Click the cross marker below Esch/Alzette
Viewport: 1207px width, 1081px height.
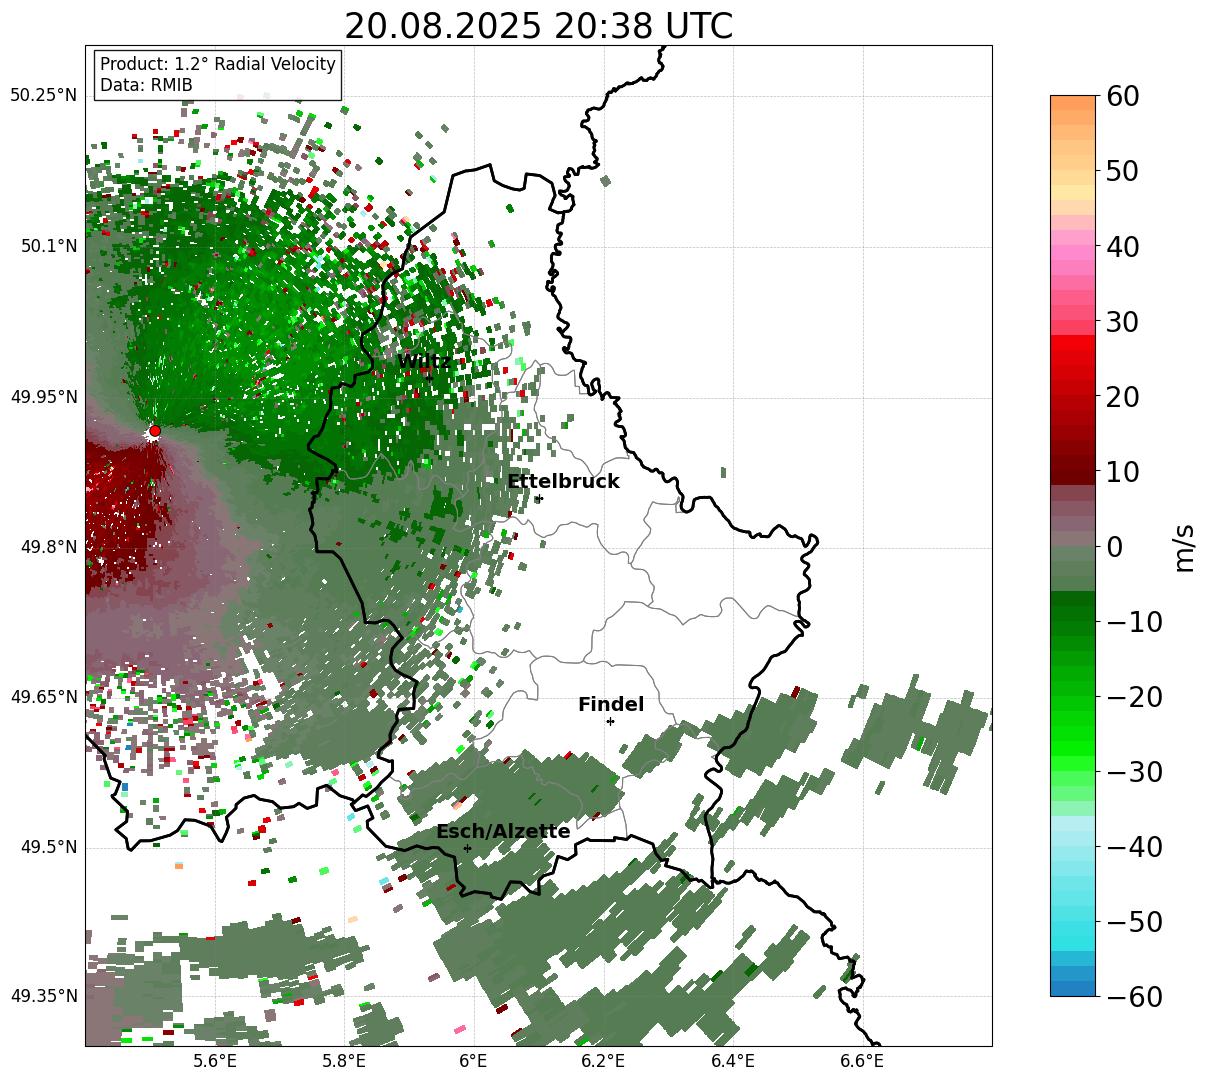click(x=467, y=848)
